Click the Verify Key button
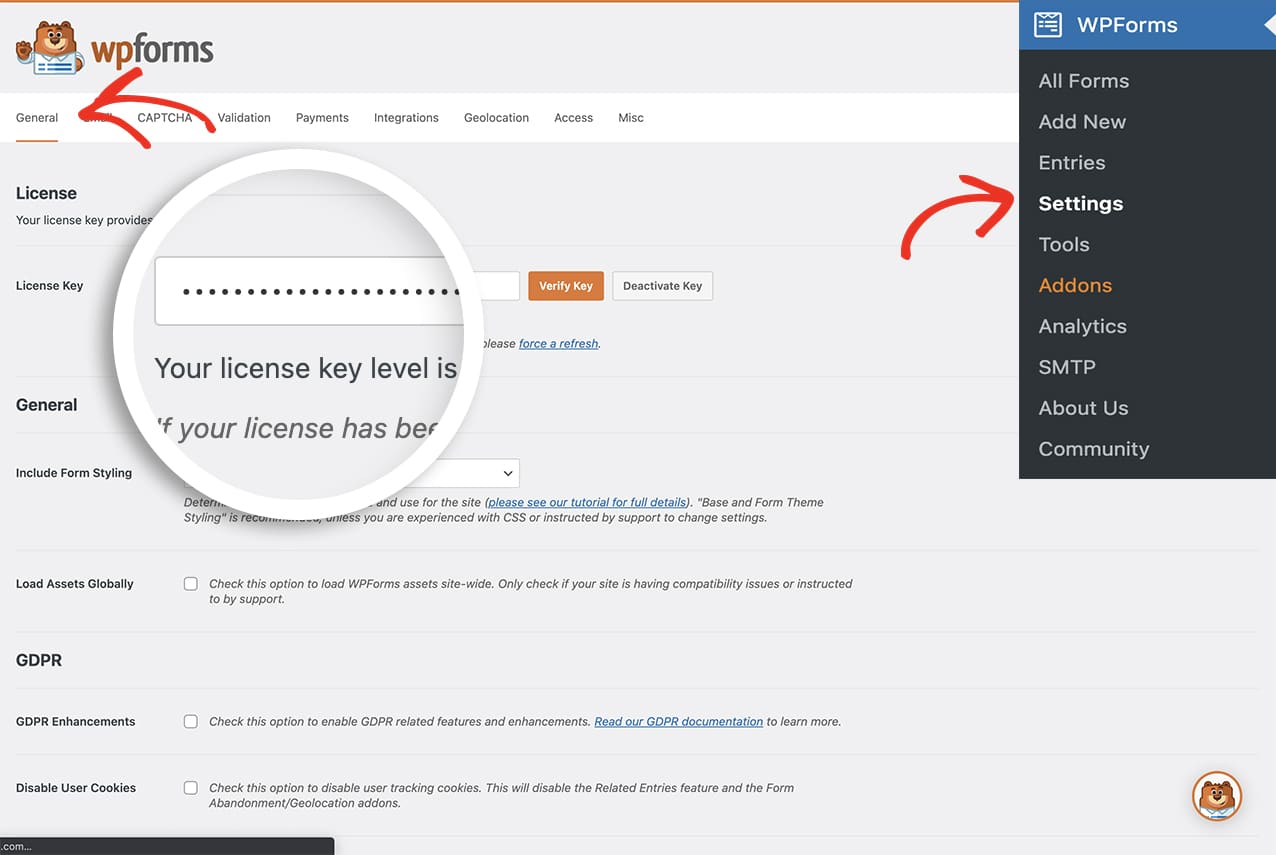Image resolution: width=1276 pixels, height=855 pixels. tap(566, 286)
